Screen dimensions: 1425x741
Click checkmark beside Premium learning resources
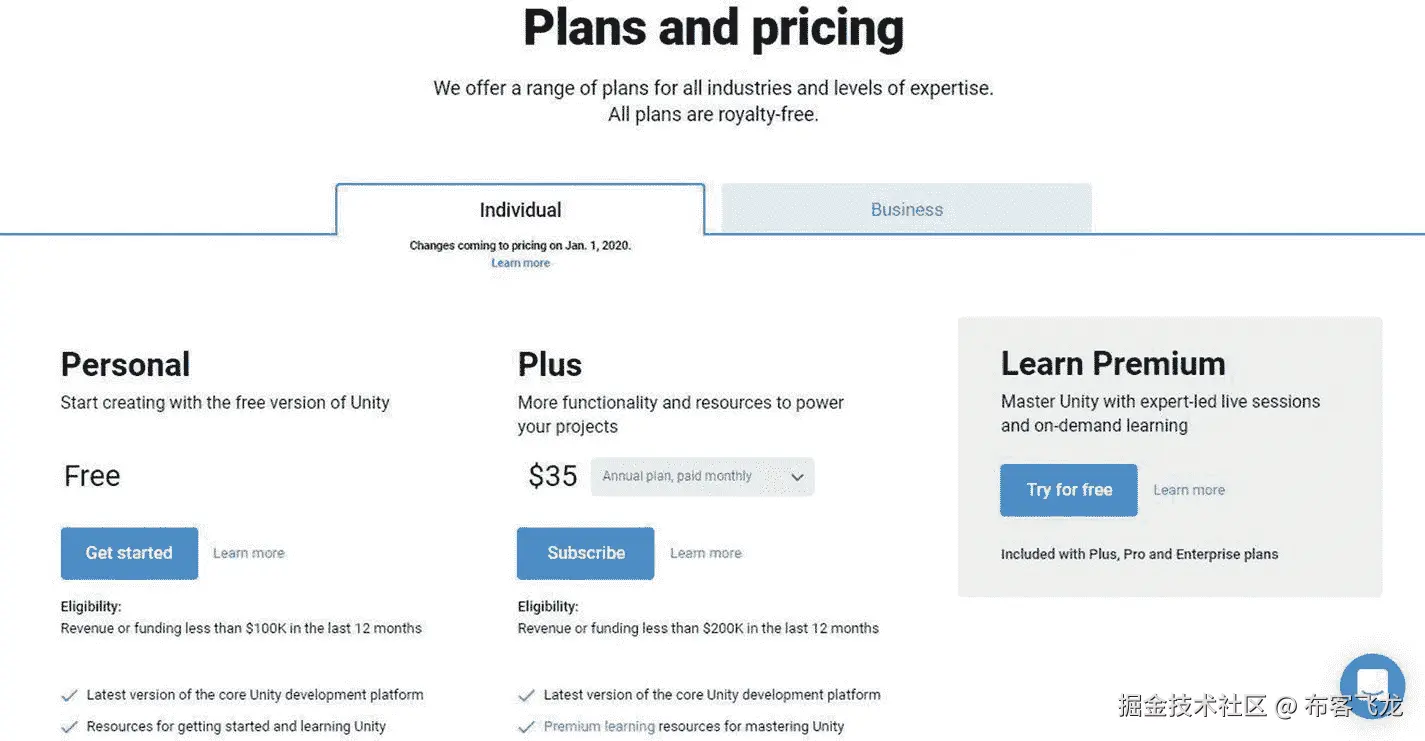[x=526, y=727]
